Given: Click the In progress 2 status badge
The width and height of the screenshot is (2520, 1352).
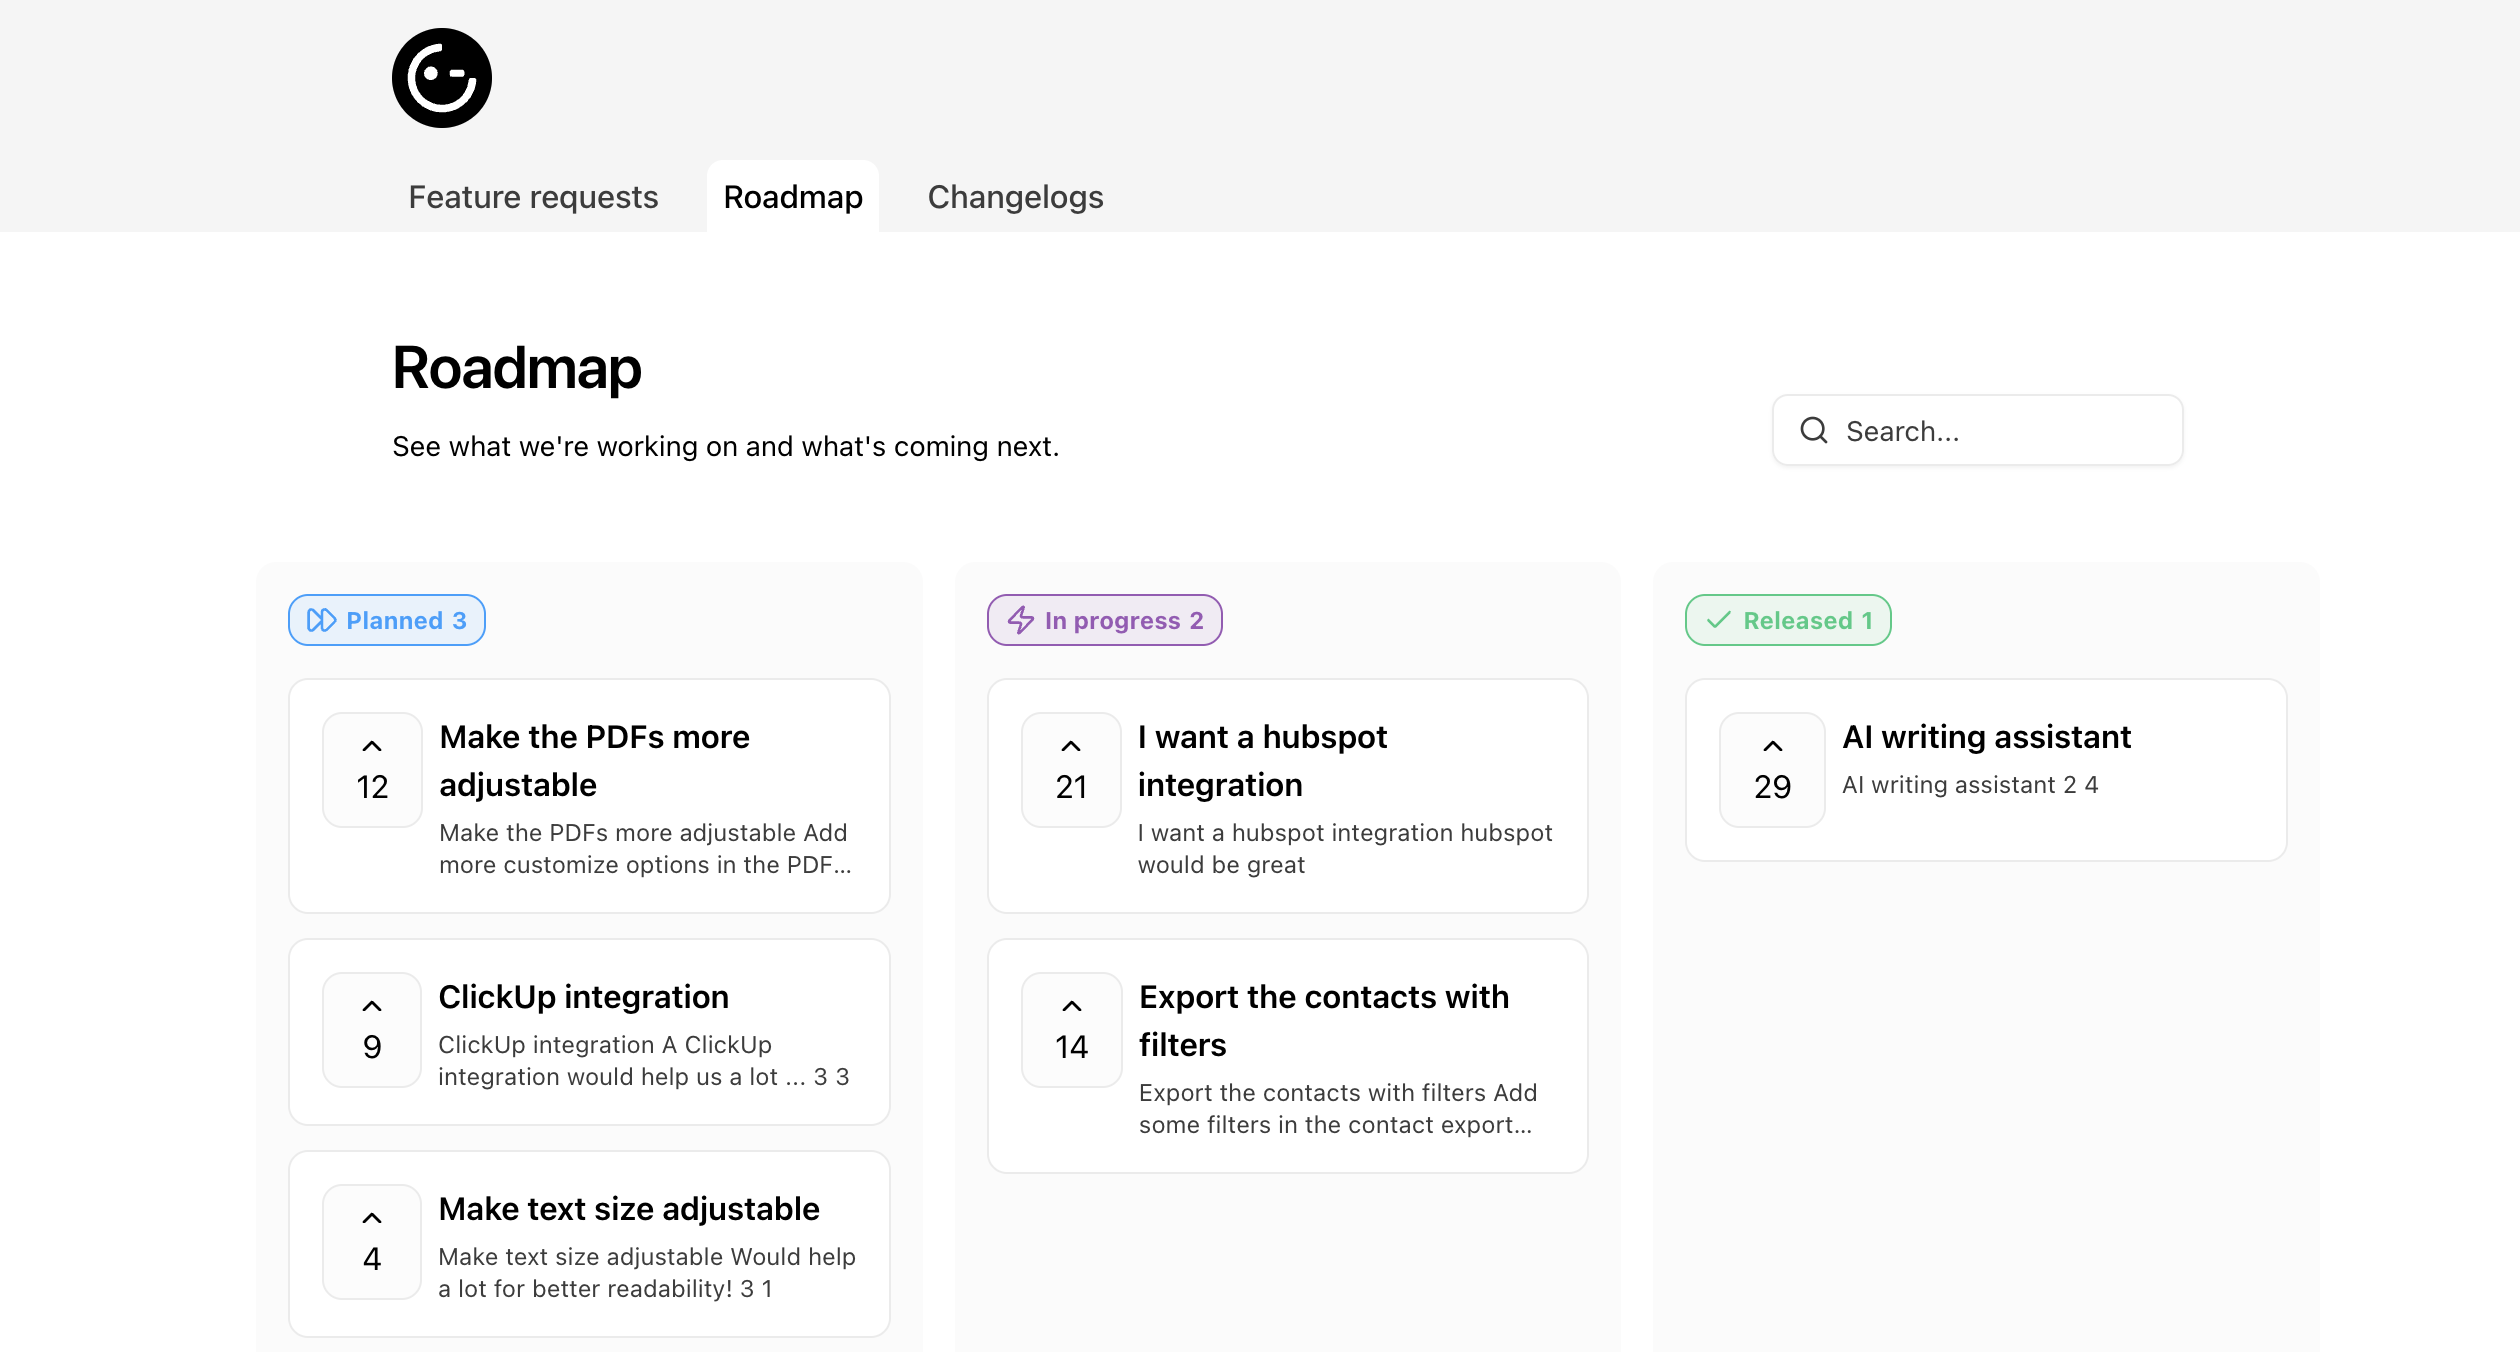Looking at the screenshot, I should [x=1105, y=621].
